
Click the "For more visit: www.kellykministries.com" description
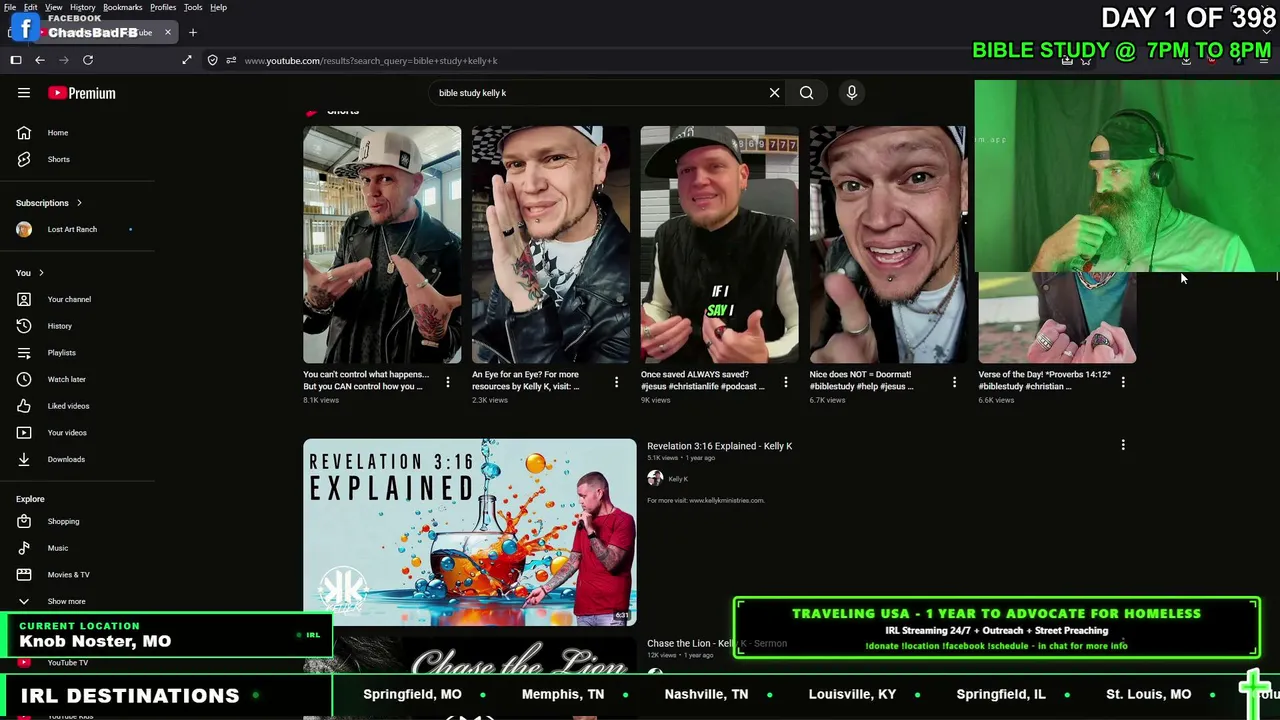pos(705,501)
